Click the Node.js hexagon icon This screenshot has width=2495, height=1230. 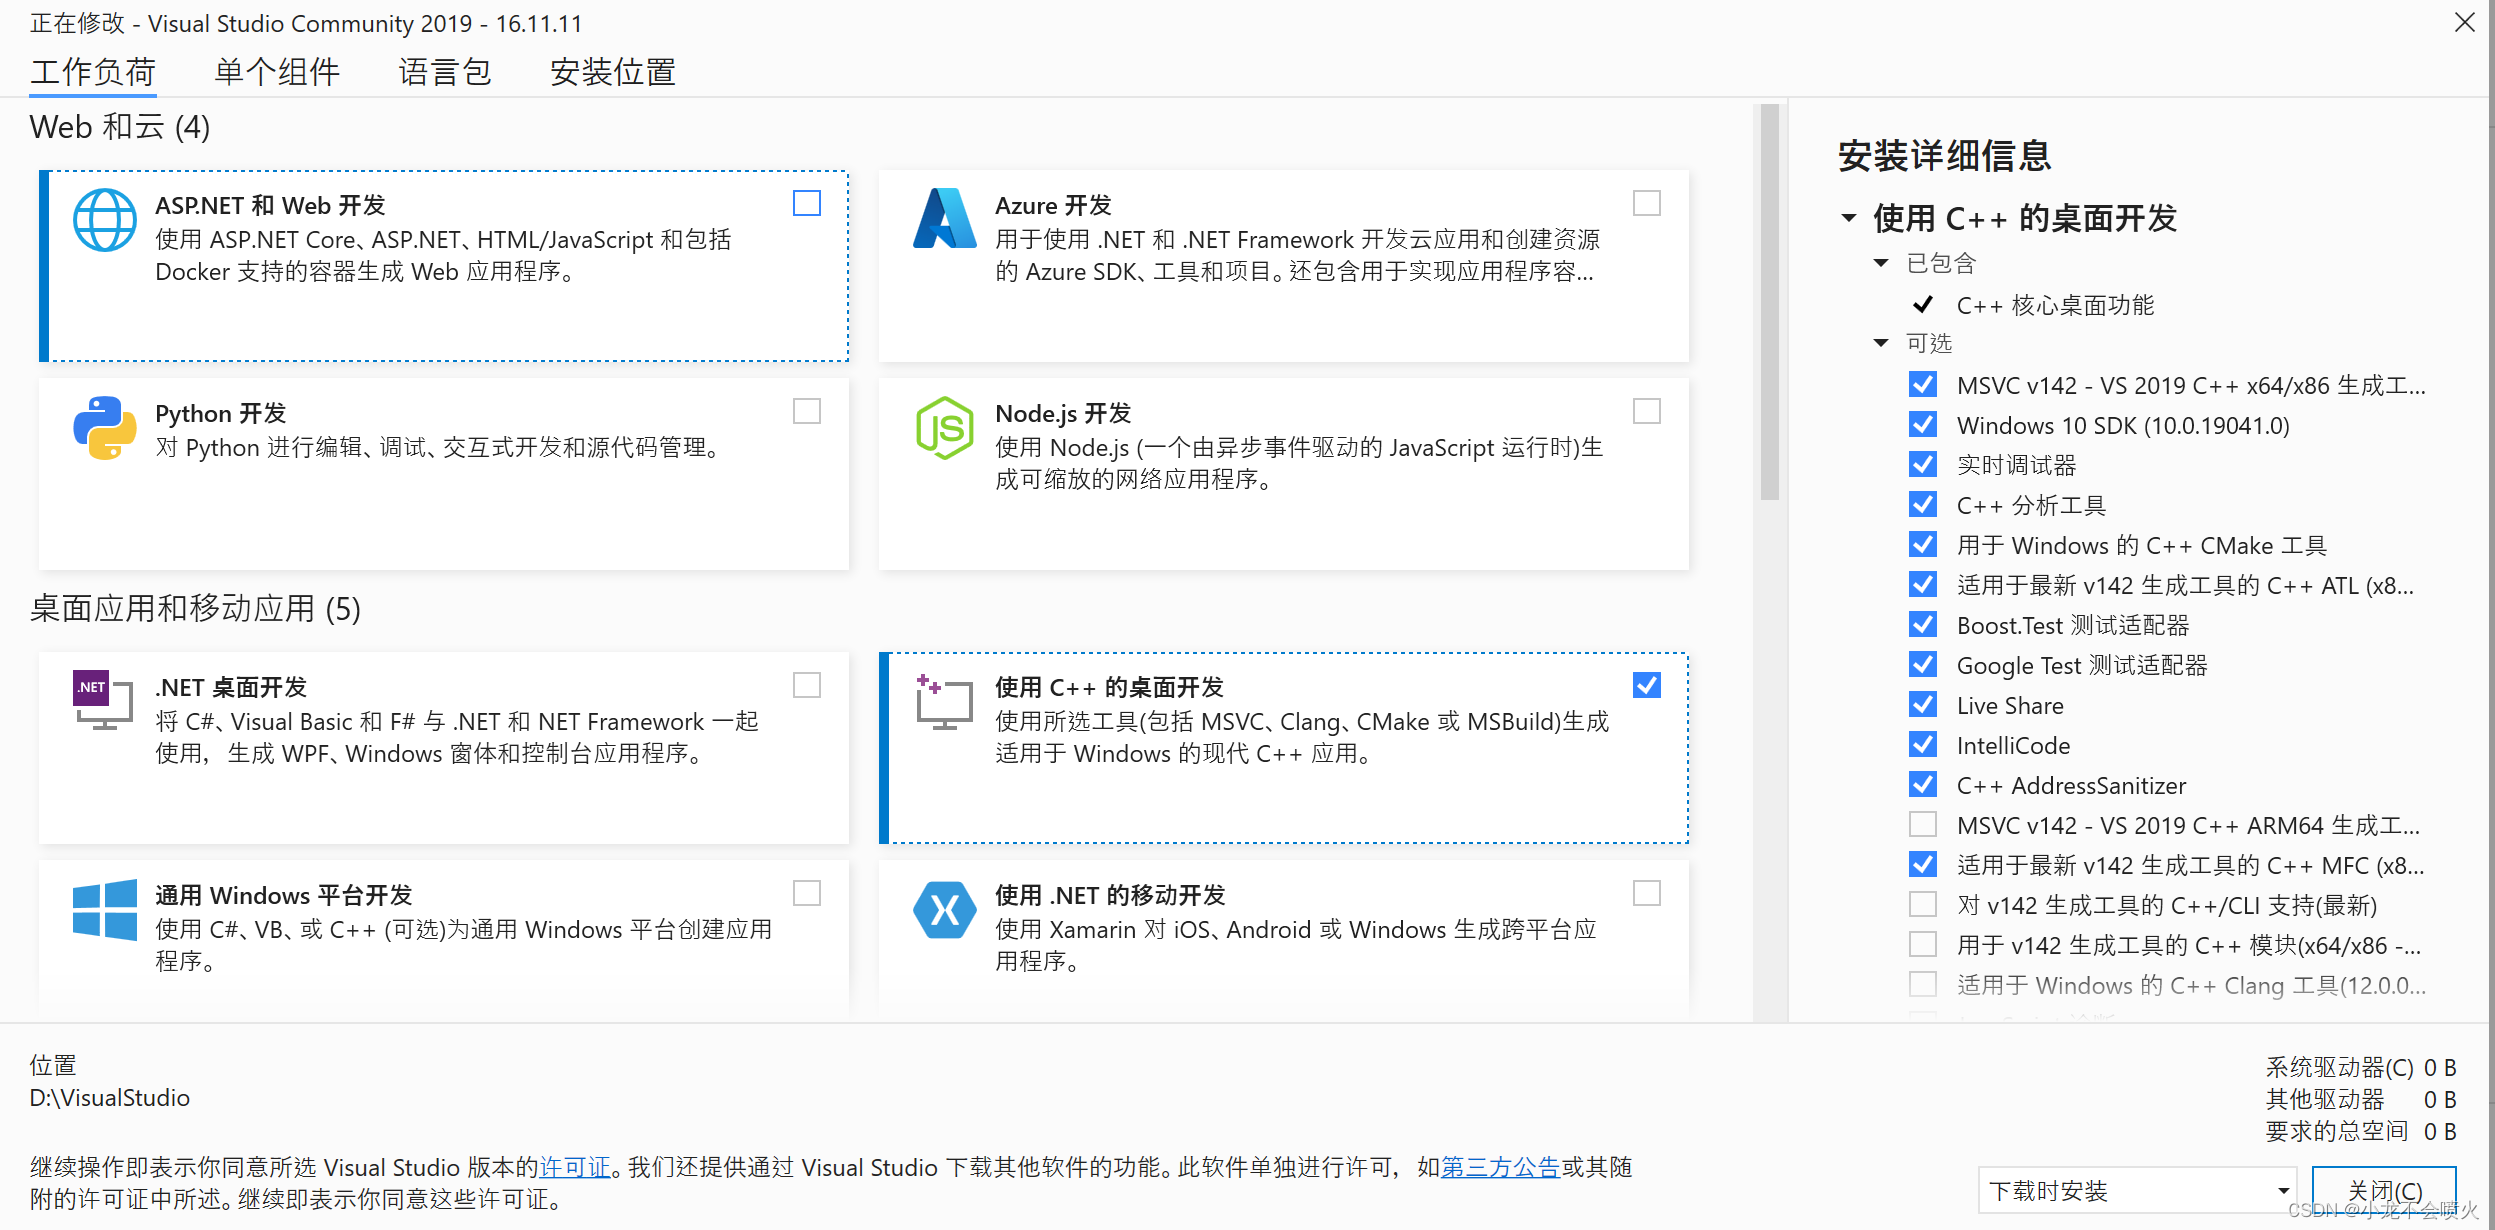(944, 428)
